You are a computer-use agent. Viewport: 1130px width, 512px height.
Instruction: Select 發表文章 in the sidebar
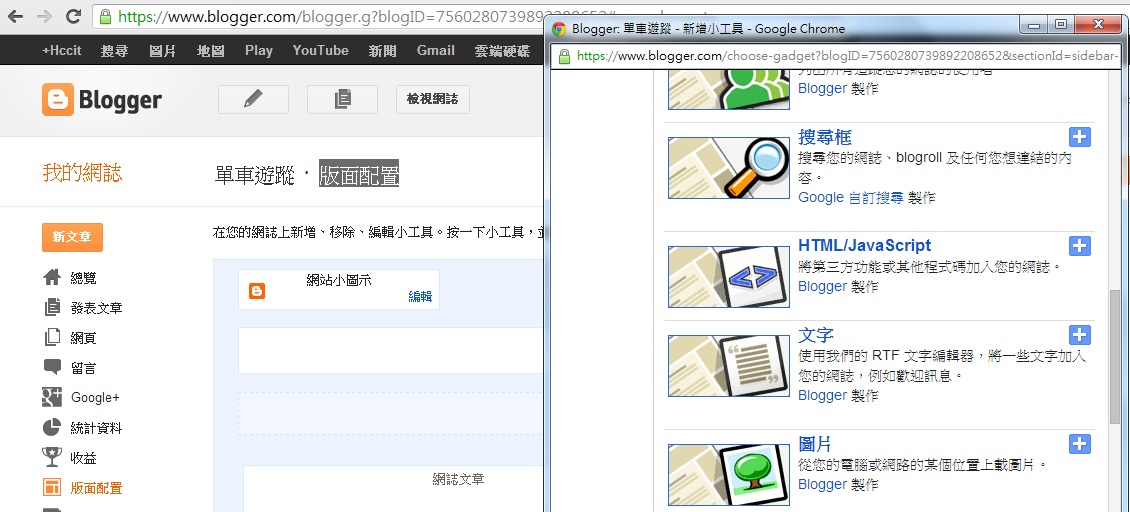tap(97, 308)
